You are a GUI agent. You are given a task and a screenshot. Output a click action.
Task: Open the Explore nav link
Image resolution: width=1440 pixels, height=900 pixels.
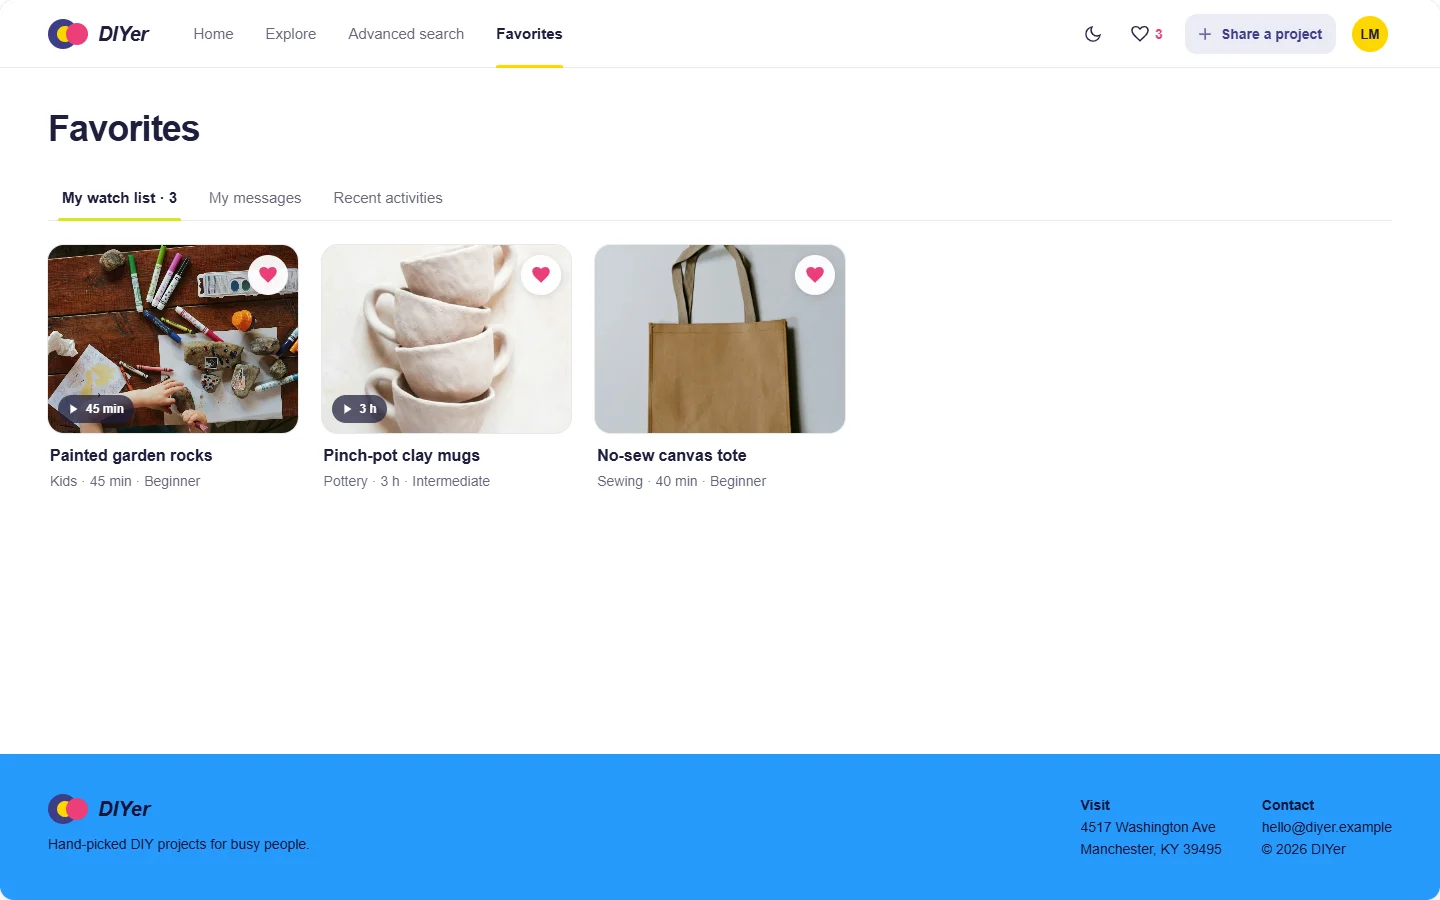click(x=291, y=34)
